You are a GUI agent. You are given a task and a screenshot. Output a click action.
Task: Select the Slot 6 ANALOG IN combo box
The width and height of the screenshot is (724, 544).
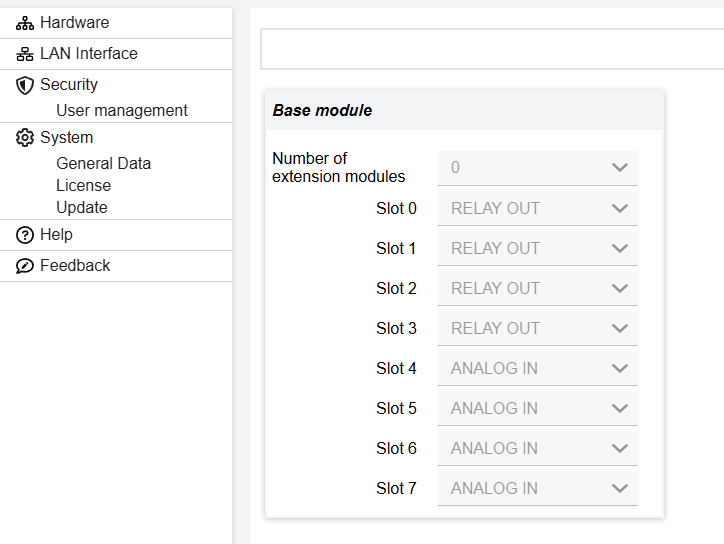[537, 448]
